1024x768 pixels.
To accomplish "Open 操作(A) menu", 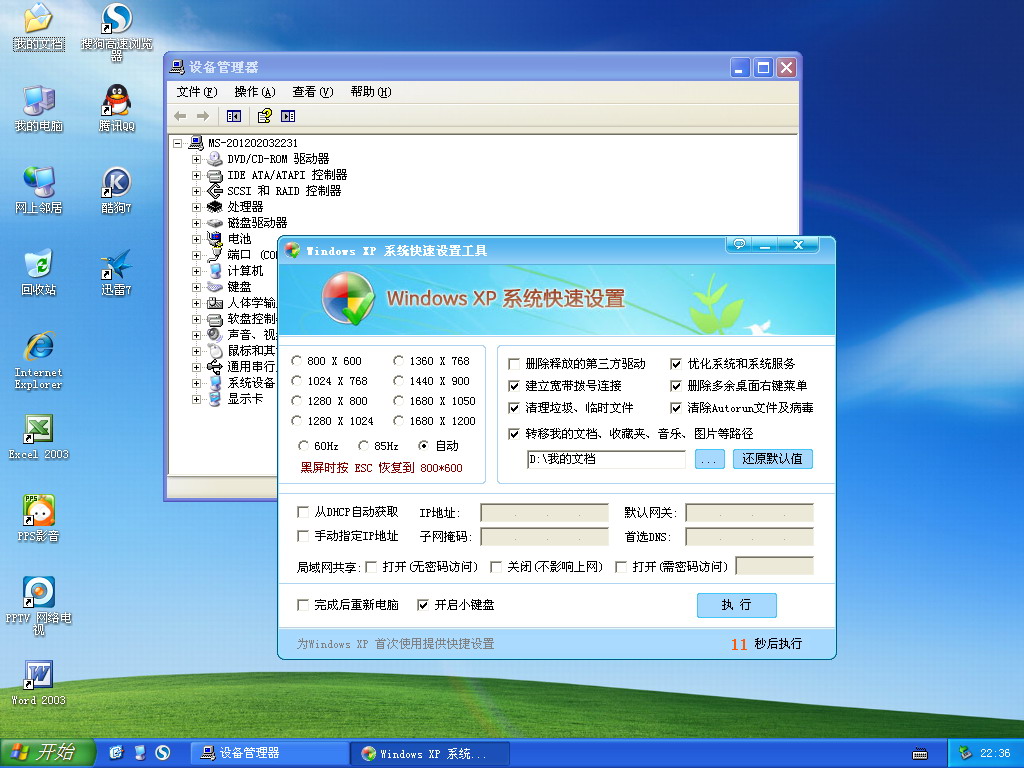I will tap(255, 92).
